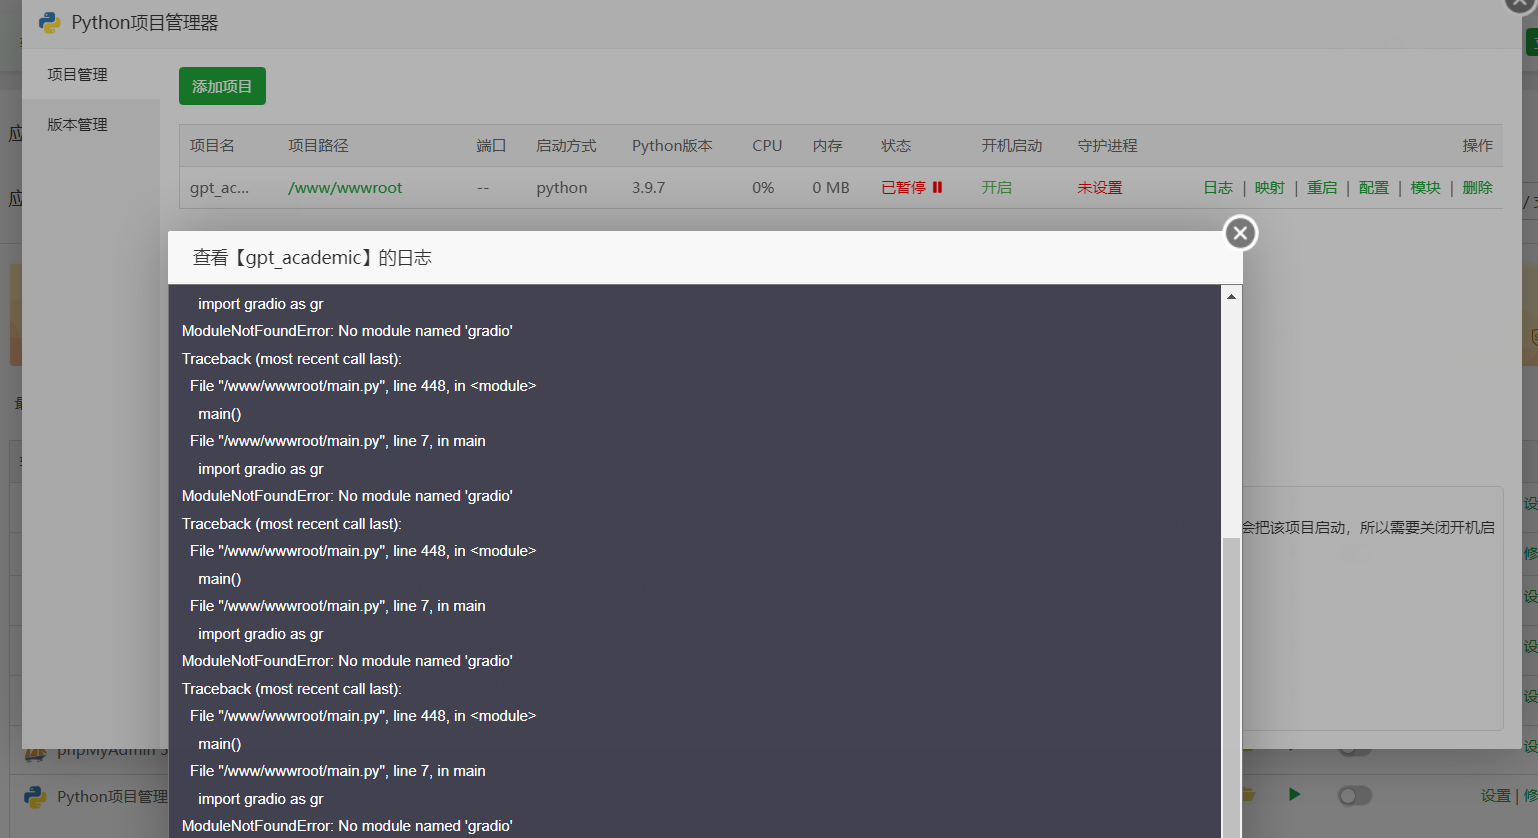
Task: Switch to the 版本管理 tab
Action: [x=75, y=124]
